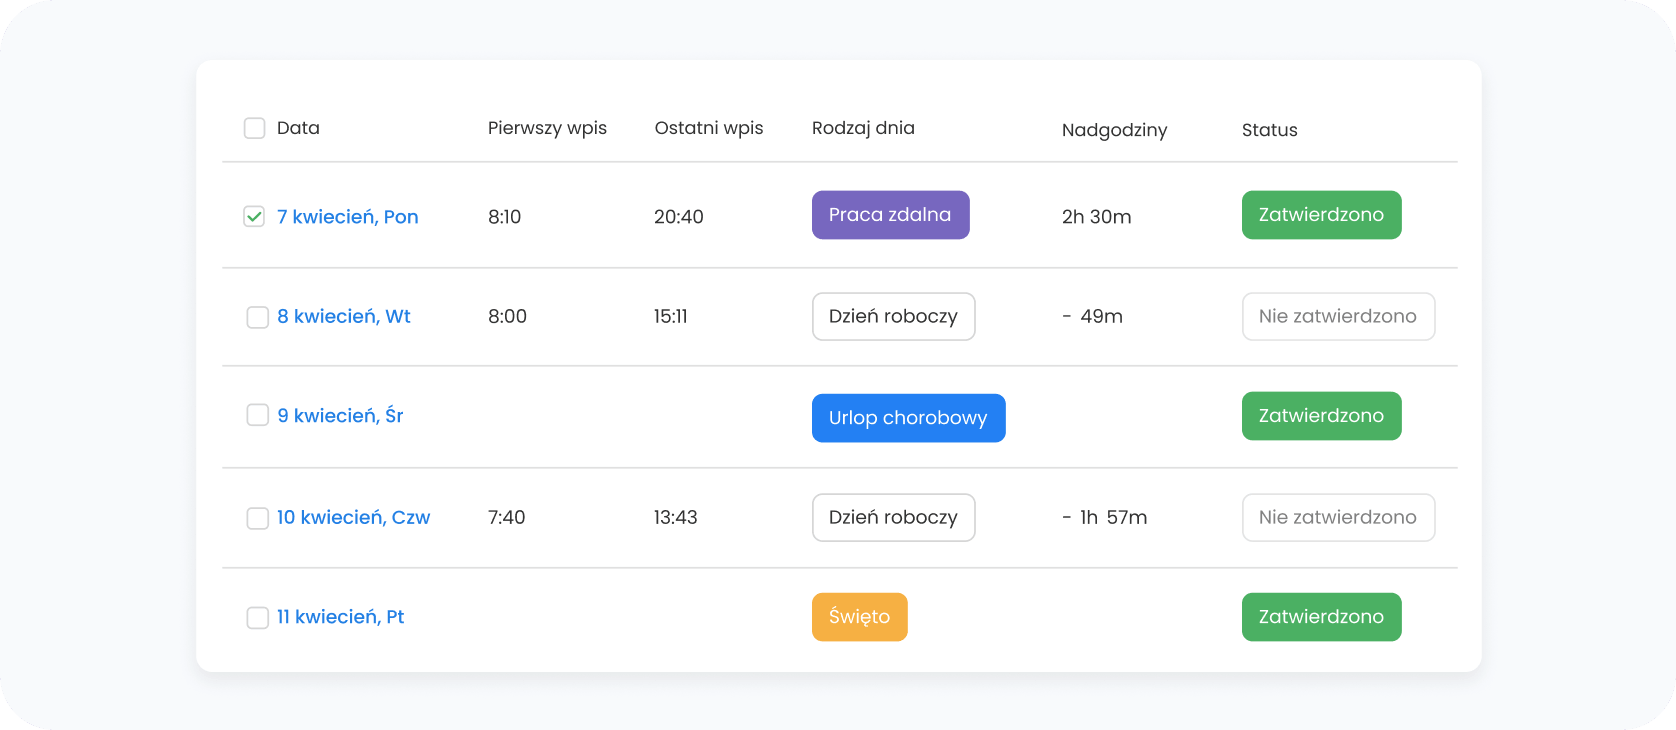The image size is (1676, 730).
Task: Mark the 11 kwiecień row checkbox
Action: [257, 617]
